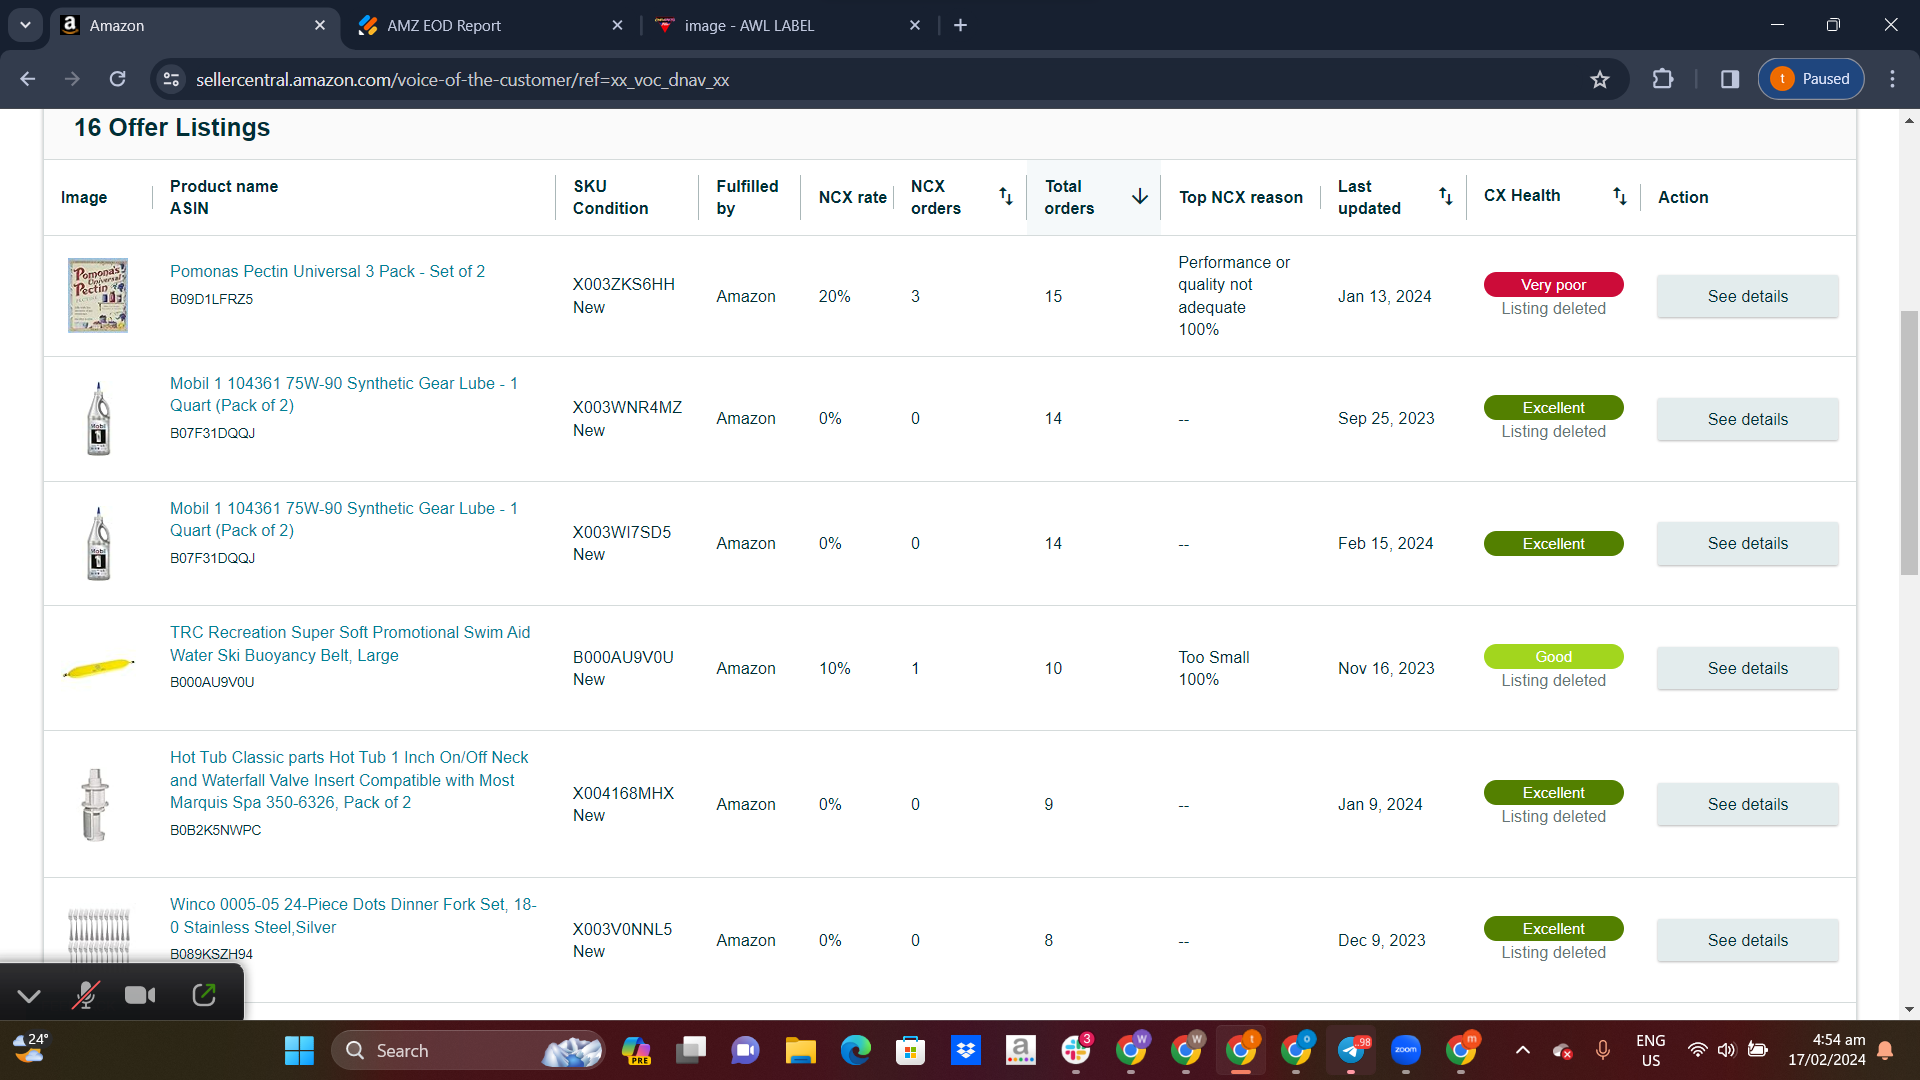Reload the Seller Central page
This screenshot has width=1920, height=1080.
click(x=117, y=79)
